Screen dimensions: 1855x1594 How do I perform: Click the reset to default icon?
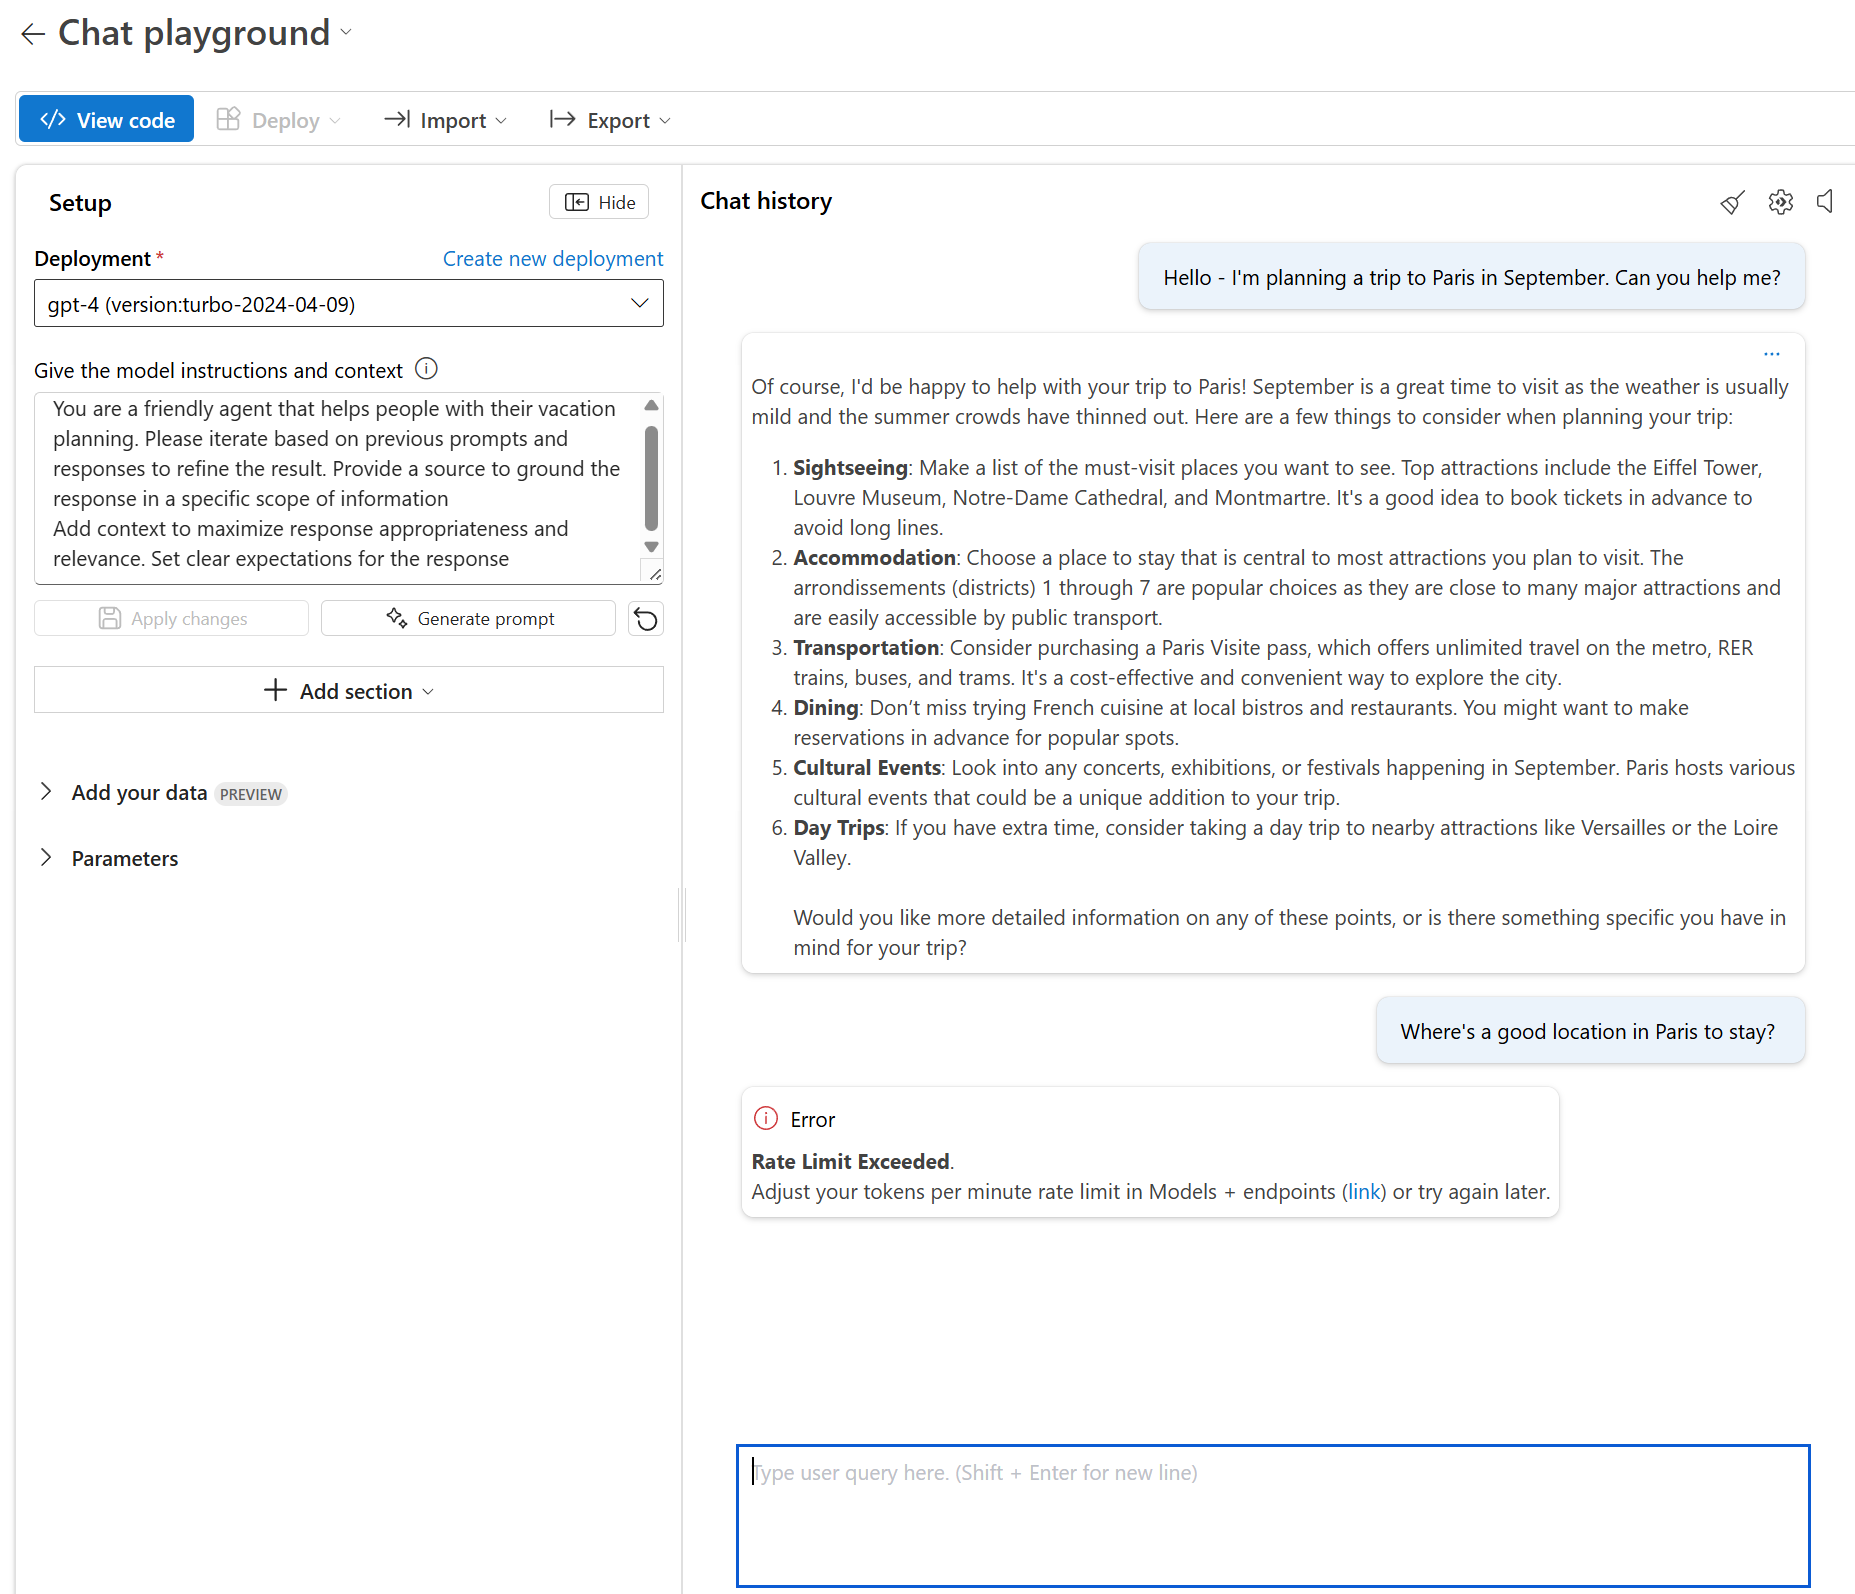[646, 619]
